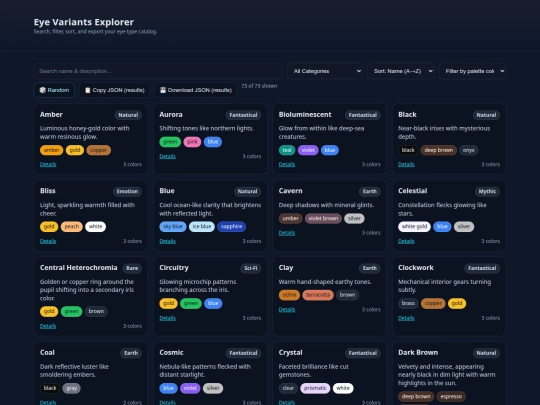Viewport: 540px width, 405px height.
Task: Click the copper chip on Amber card
Action: pos(98,150)
